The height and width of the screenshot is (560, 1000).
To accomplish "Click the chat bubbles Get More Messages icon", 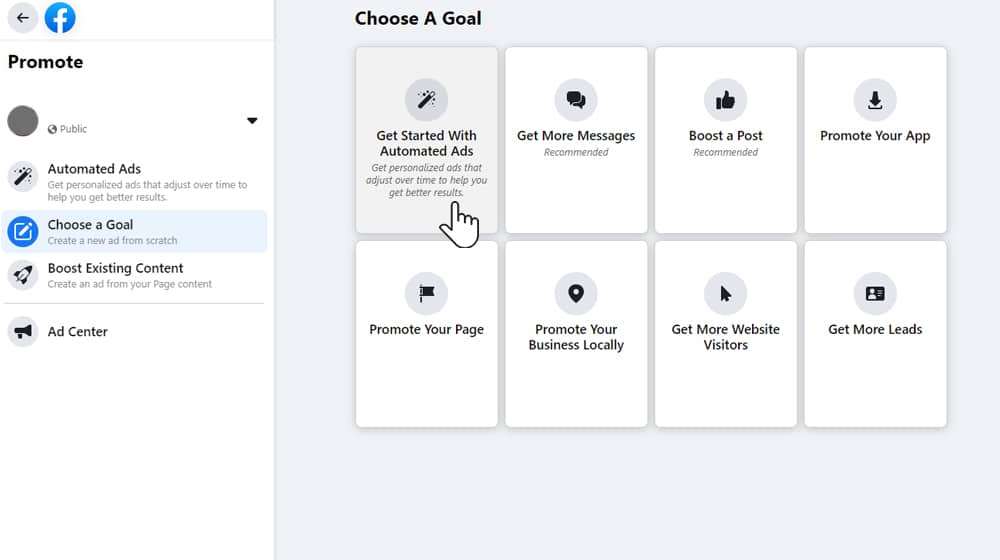I will click(x=576, y=100).
